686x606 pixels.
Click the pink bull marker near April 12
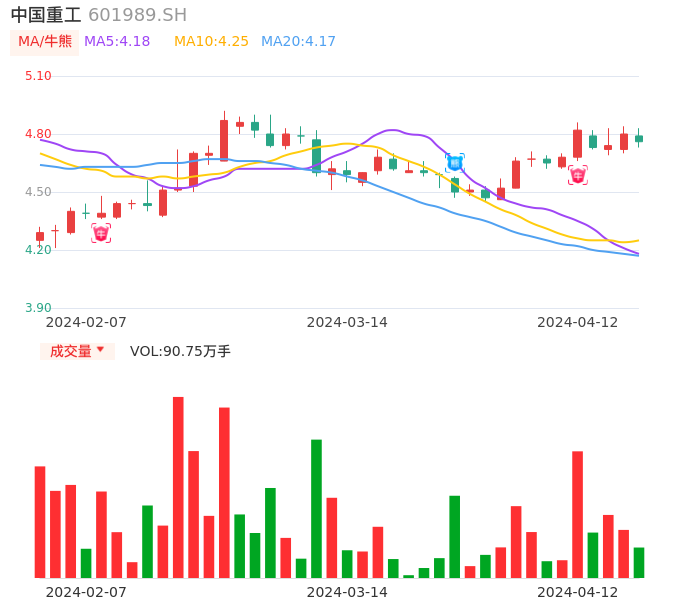click(x=578, y=175)
